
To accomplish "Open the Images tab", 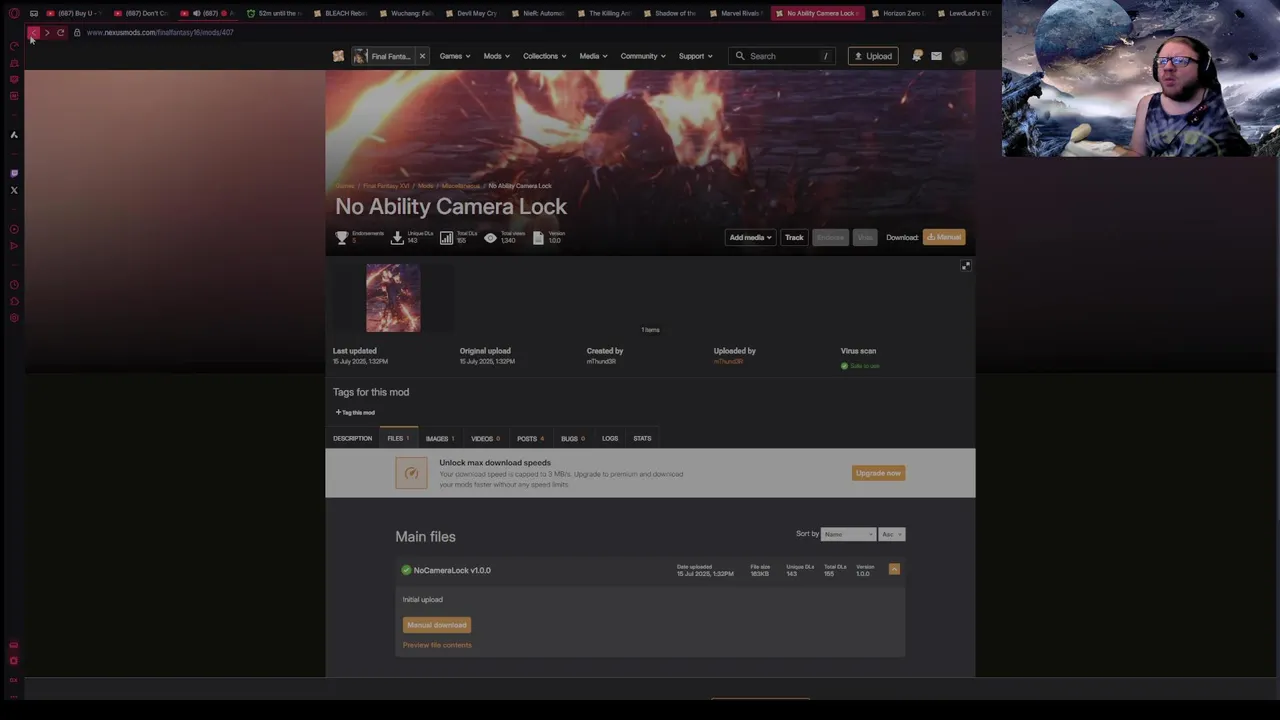I will [440, 438].
